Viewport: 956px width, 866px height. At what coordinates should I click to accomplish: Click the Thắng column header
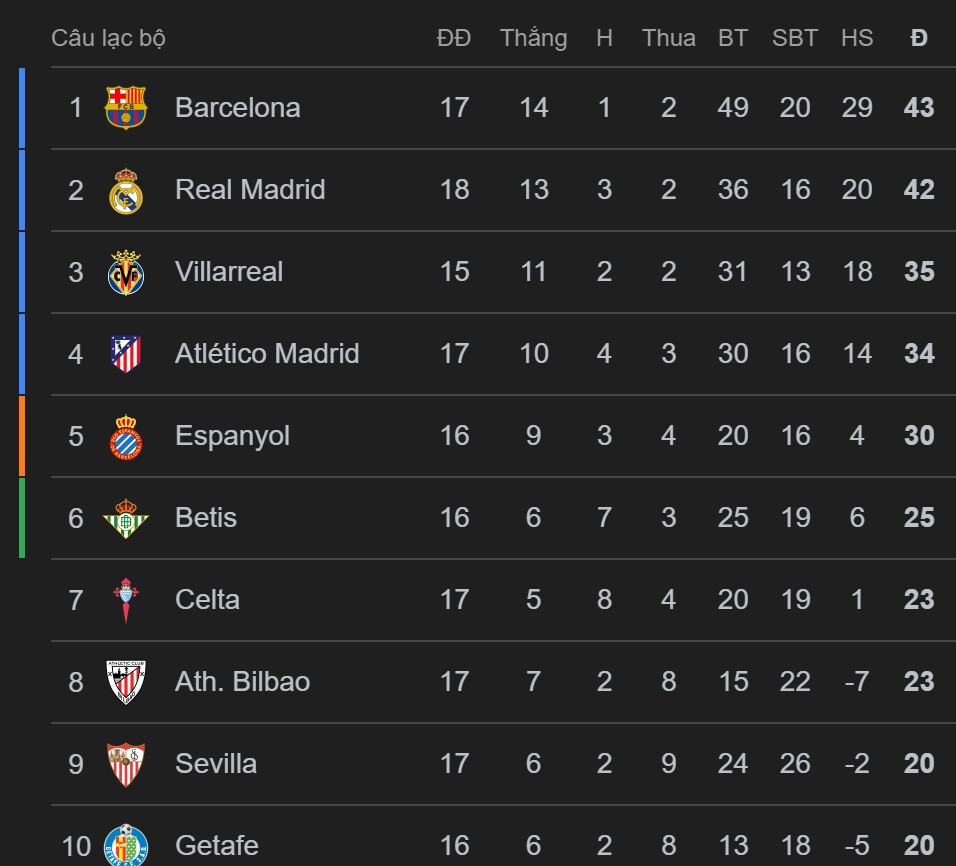[533, 38]
